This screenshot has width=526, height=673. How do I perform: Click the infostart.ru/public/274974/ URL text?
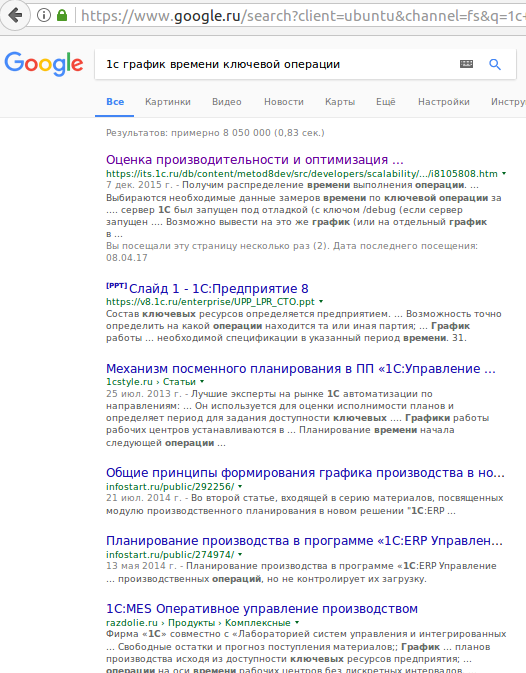point(170,554)
